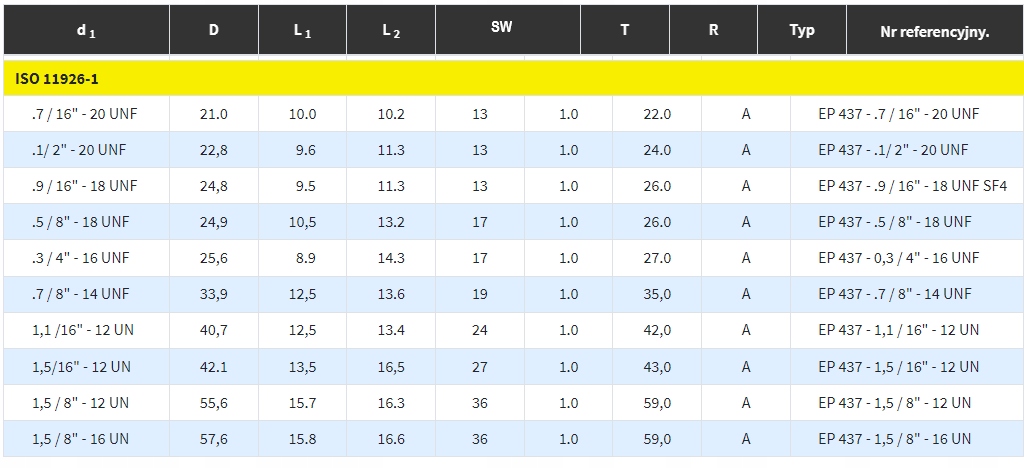
Task: Click the D column header
Action: point(213,30)
